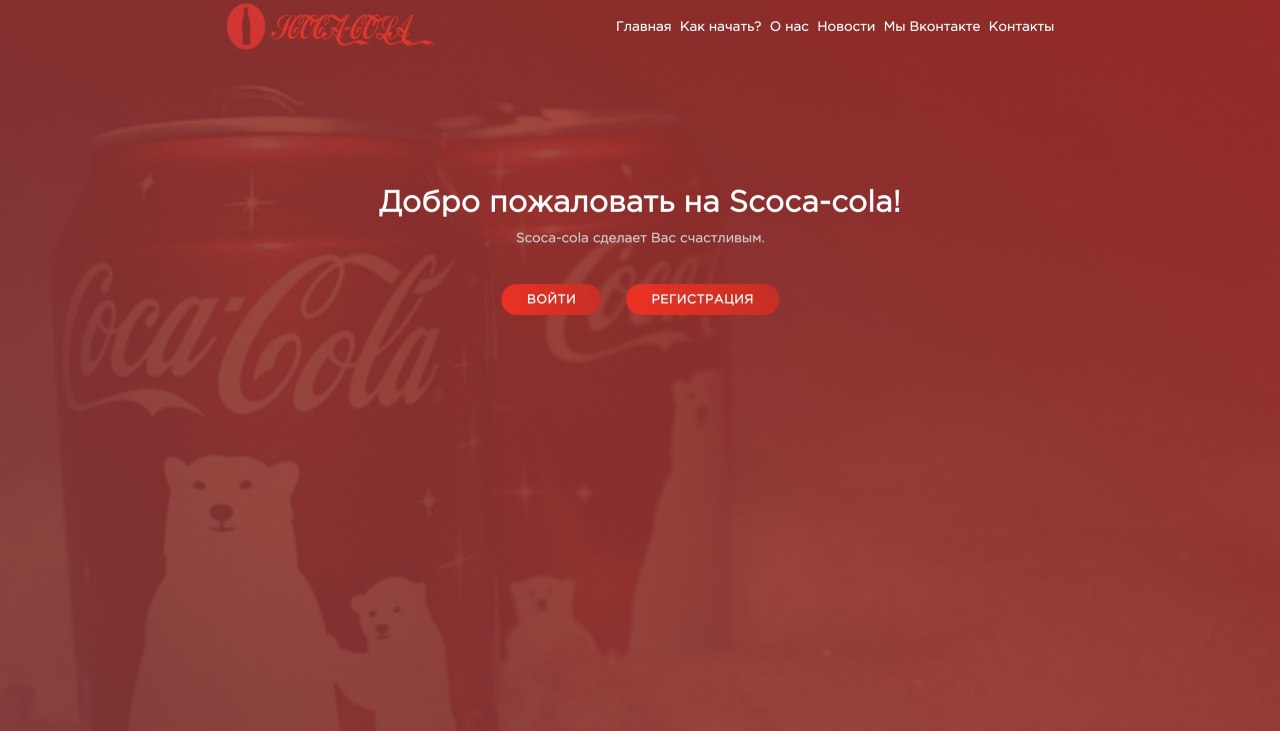The height and width of the screenshot is (731, 1280).
Task: Open the Главная menu item
Action: coord(643,27)
